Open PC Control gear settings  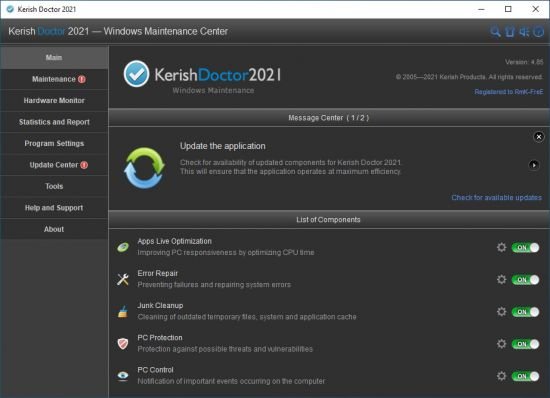pos(502,376)
